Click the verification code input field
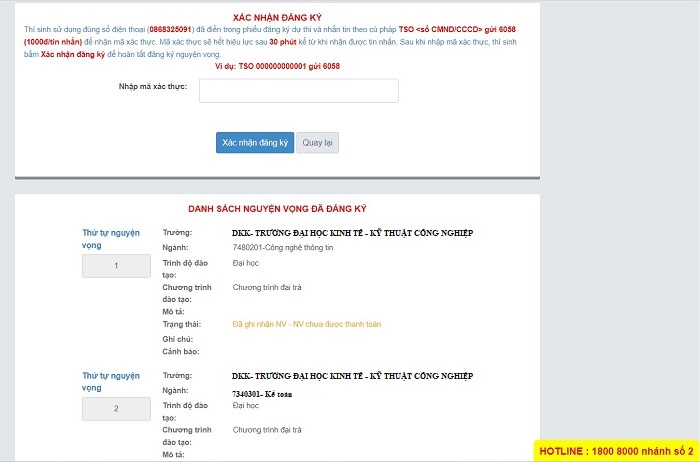This screenshot has height=462, width=700. pos(298,91)
